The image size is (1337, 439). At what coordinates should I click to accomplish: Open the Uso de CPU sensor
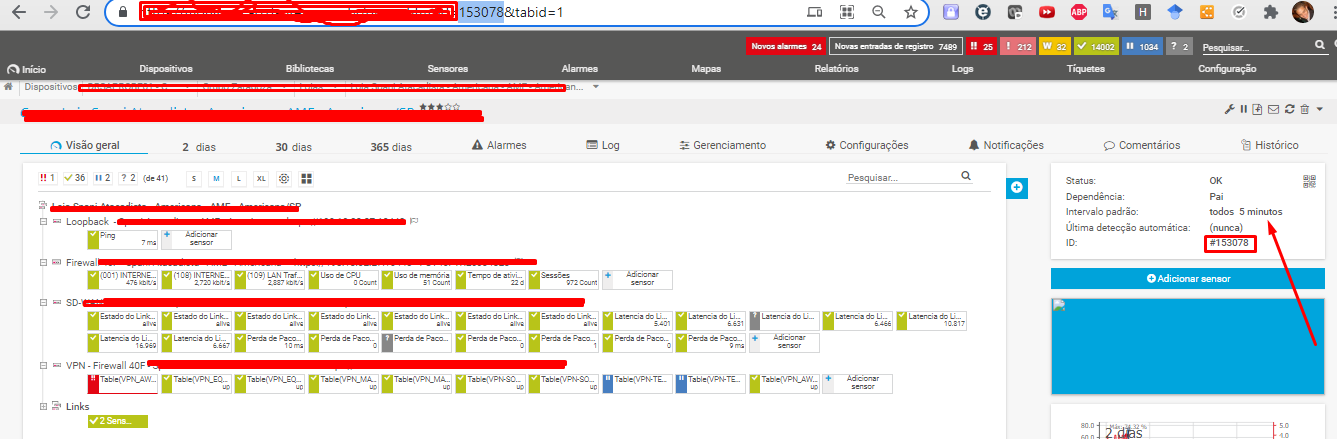(x=343, y=279)
